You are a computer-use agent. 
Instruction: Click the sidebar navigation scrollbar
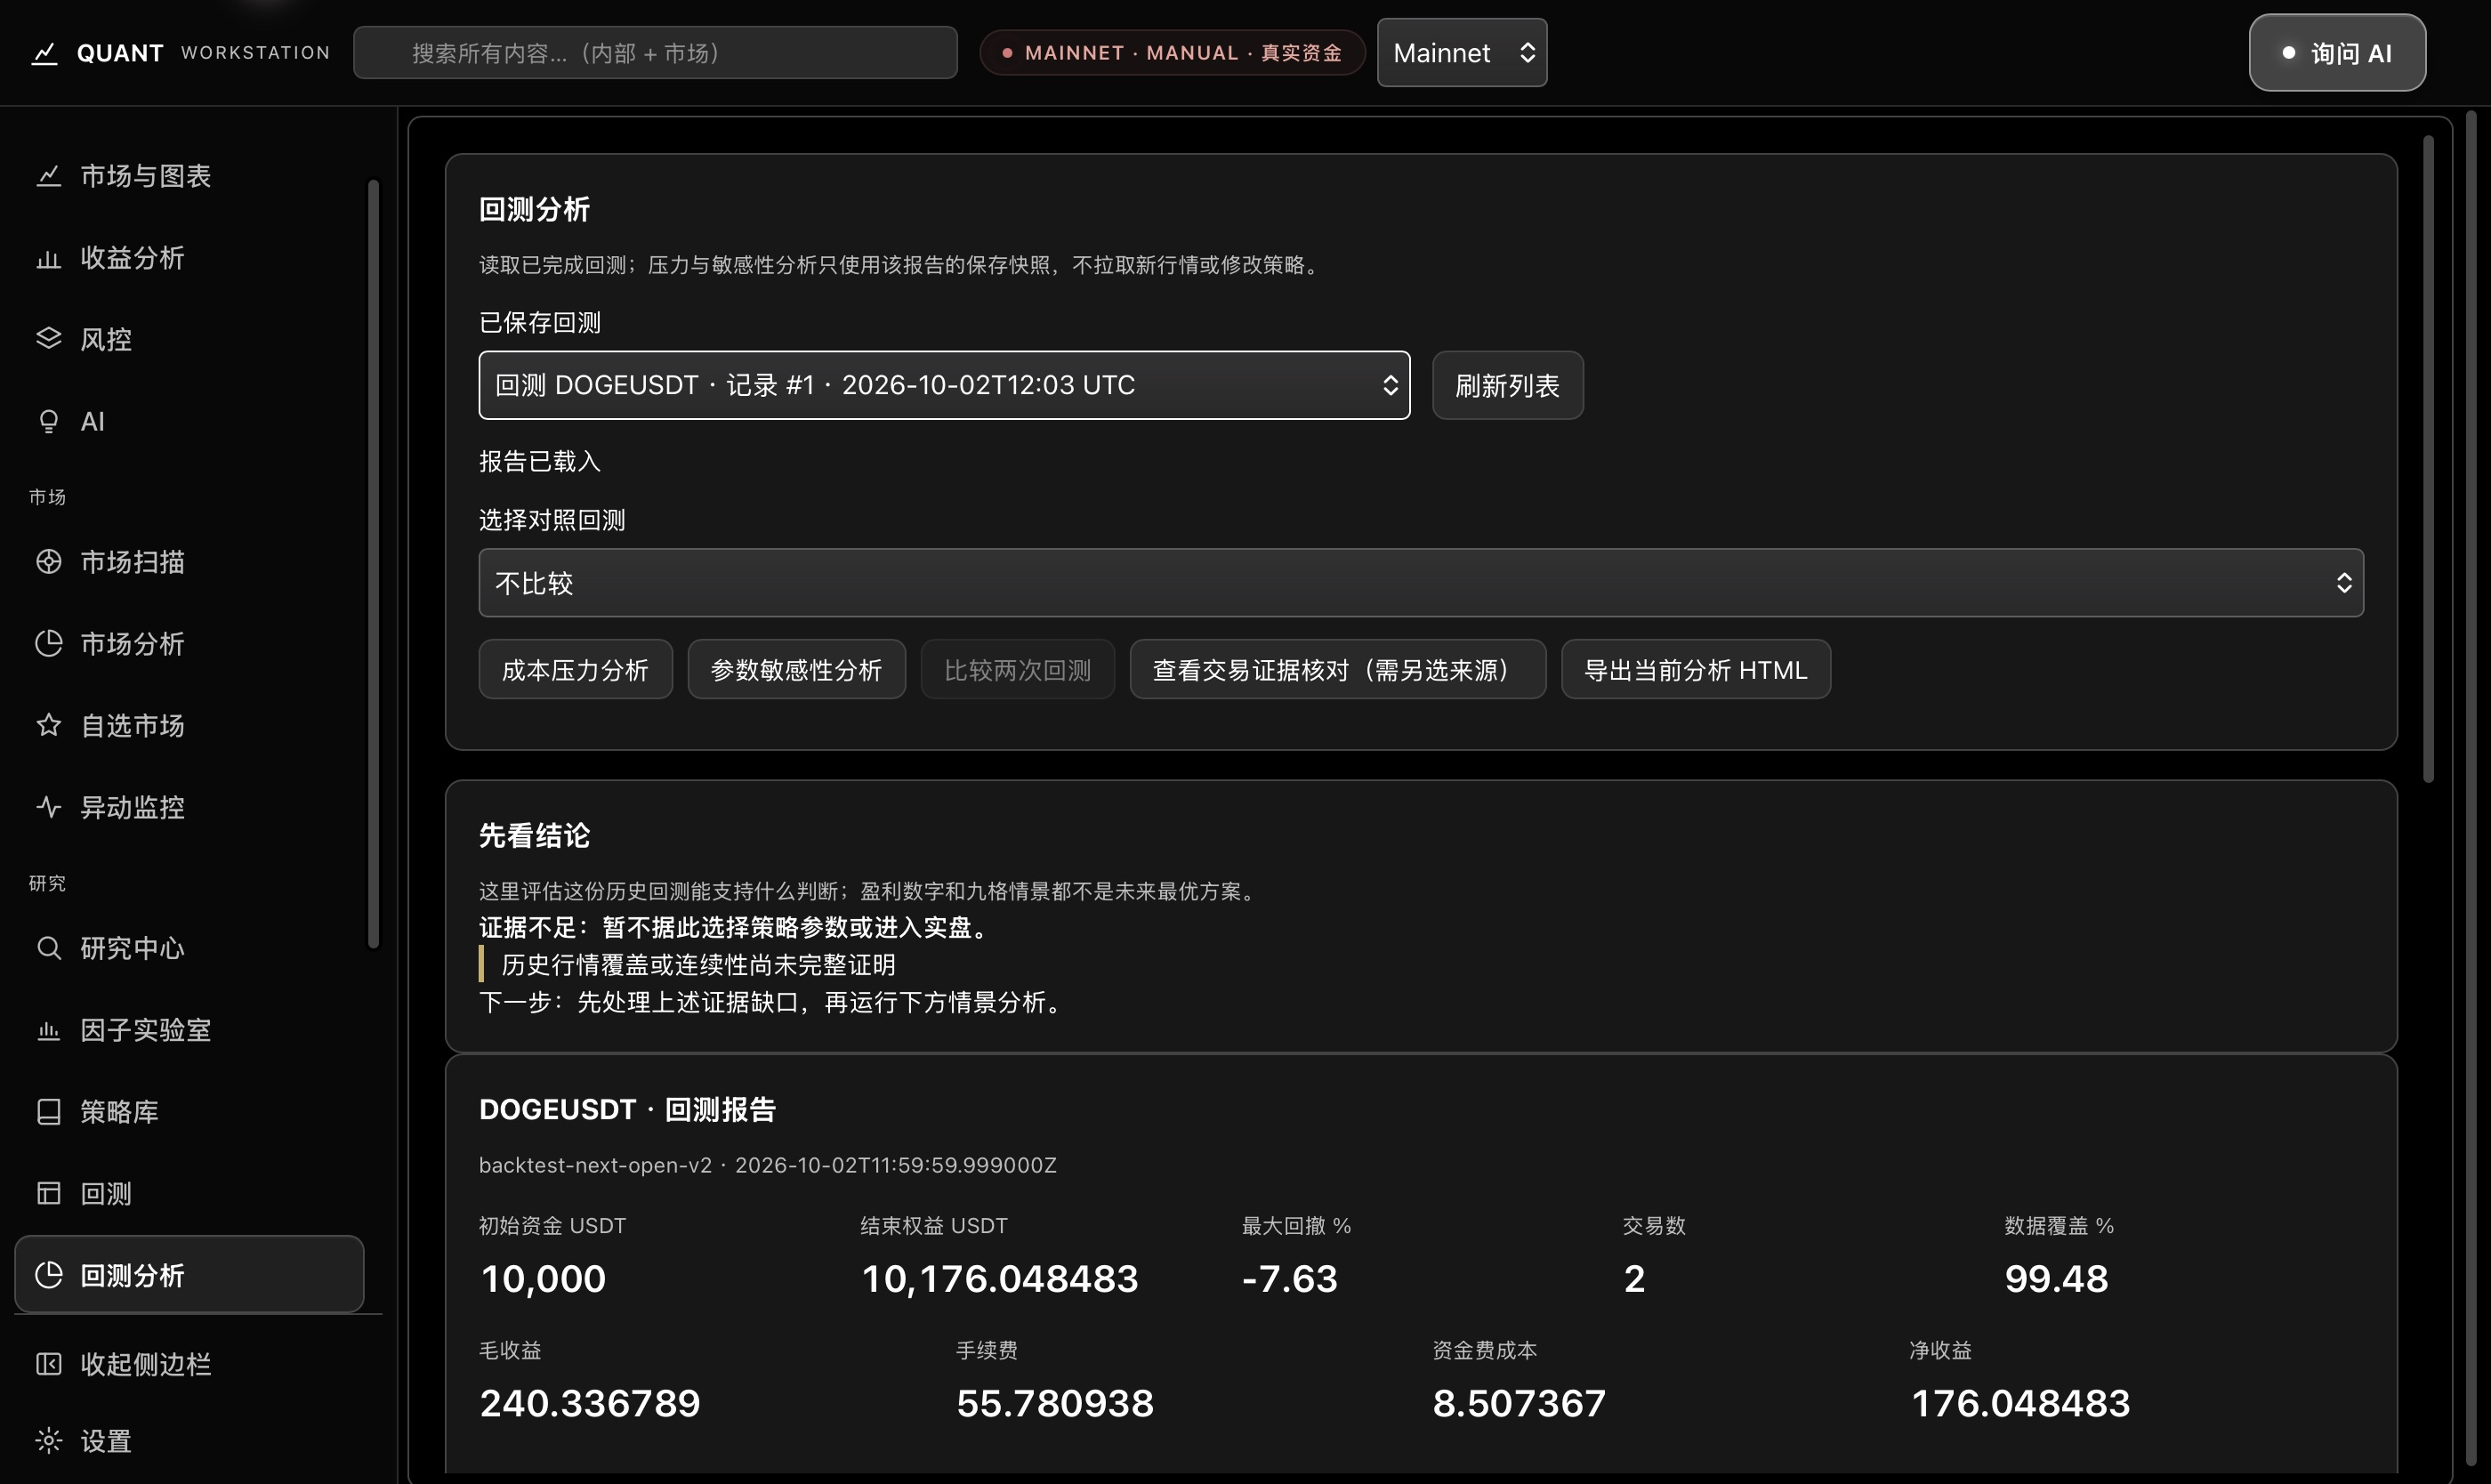(373, 563)
